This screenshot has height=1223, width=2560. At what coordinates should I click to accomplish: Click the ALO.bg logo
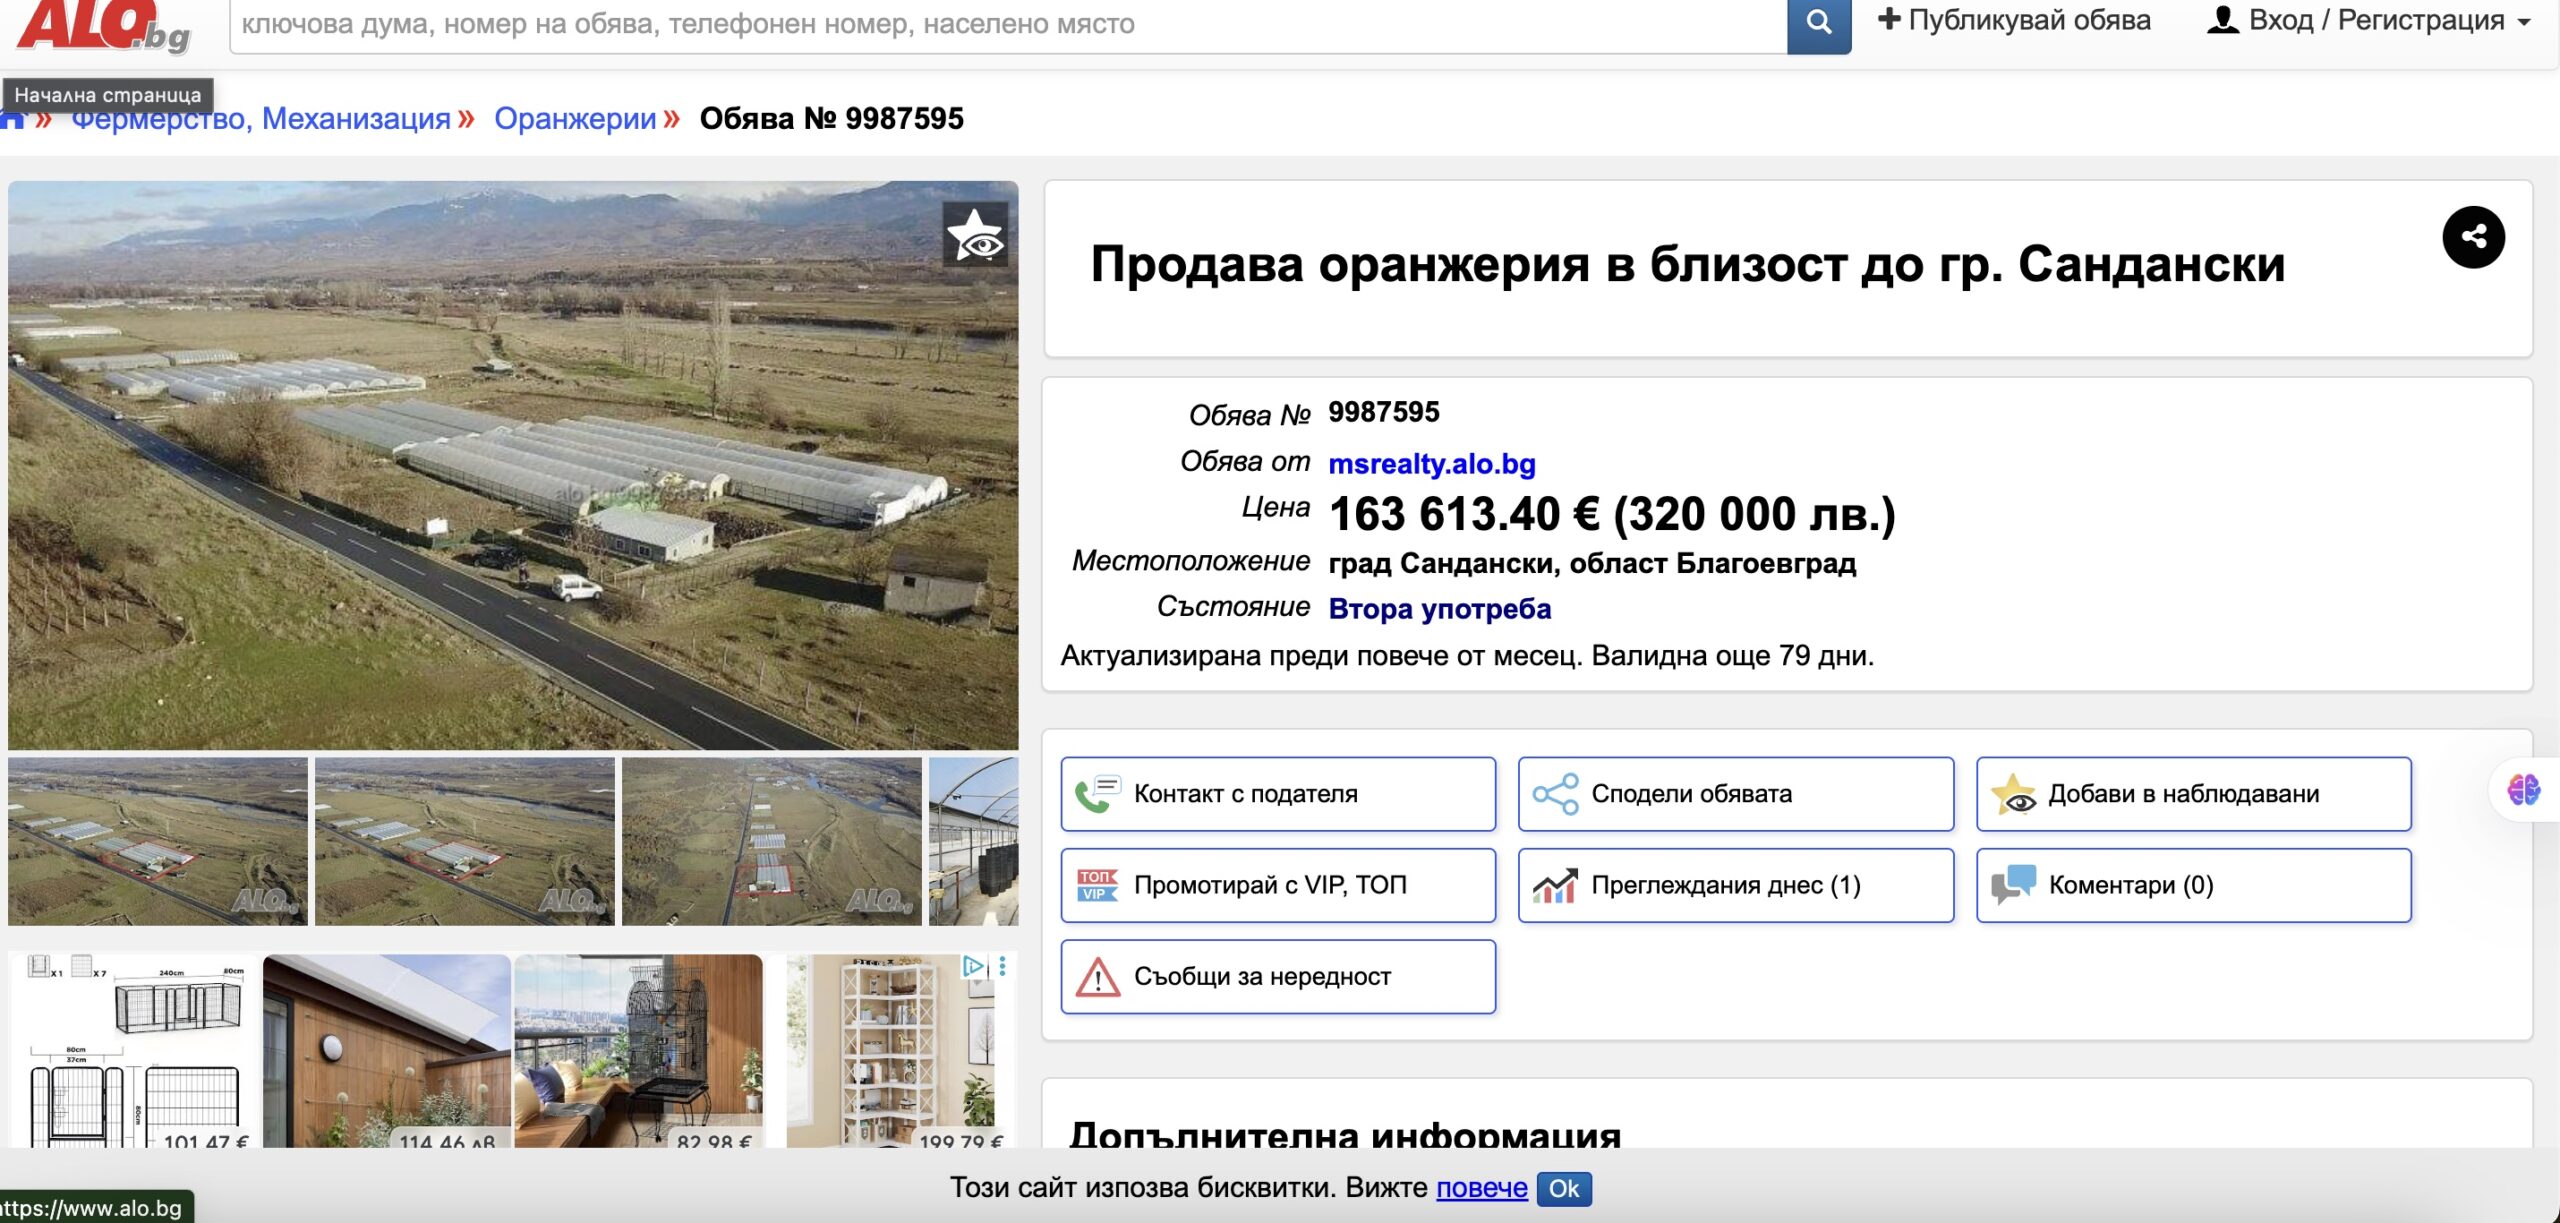pyautogui.click(x=100, y=26)
